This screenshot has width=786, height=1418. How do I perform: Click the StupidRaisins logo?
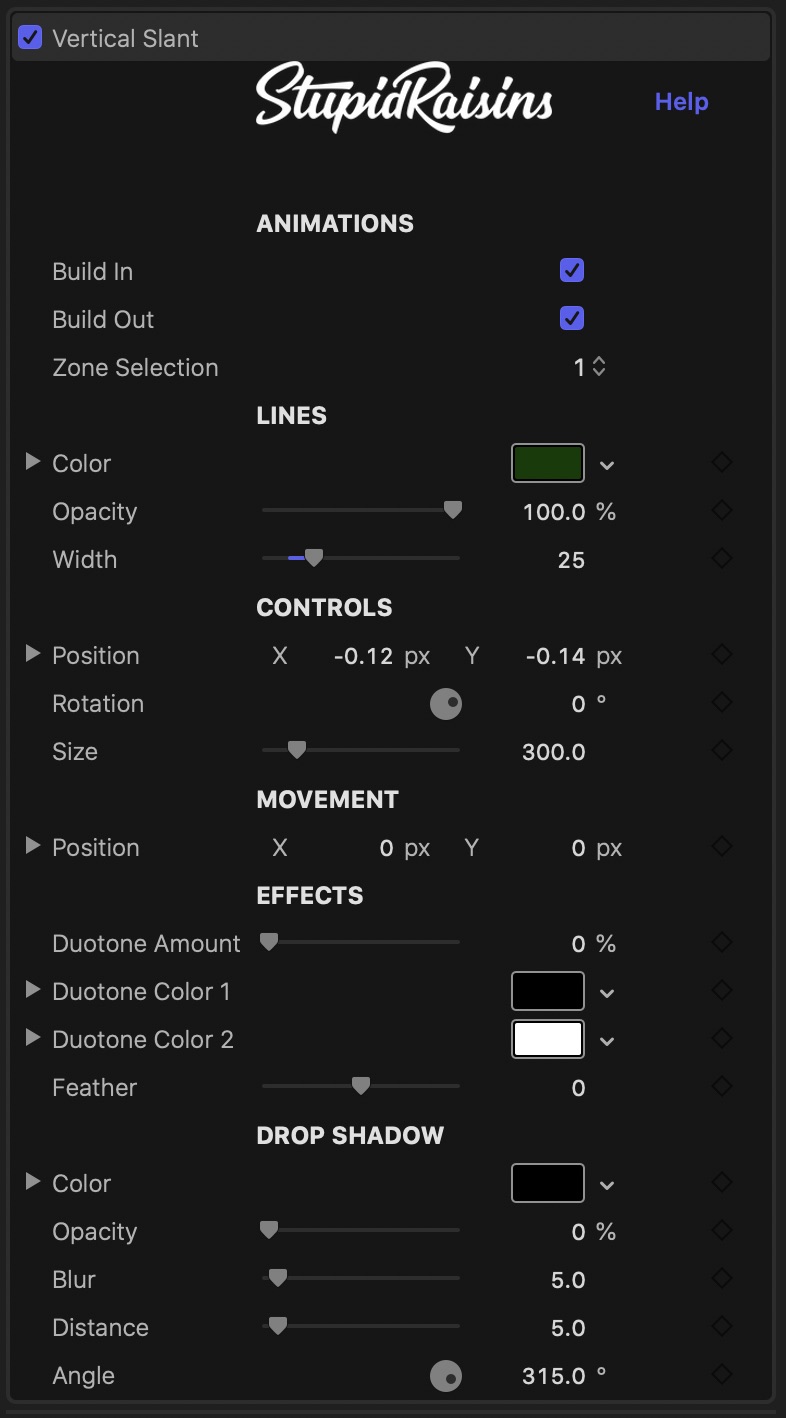point(404,97)
